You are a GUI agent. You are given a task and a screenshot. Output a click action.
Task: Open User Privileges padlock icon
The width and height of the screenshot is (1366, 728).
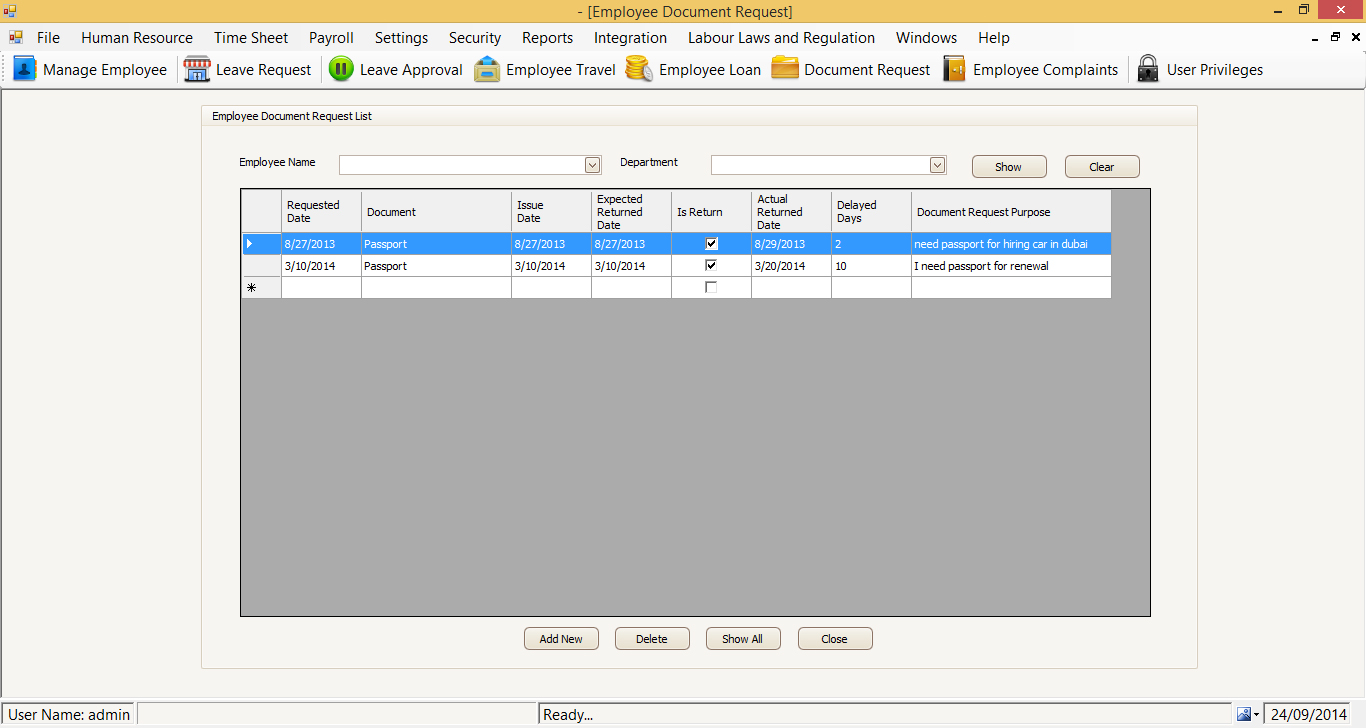tap(1148, 69)
